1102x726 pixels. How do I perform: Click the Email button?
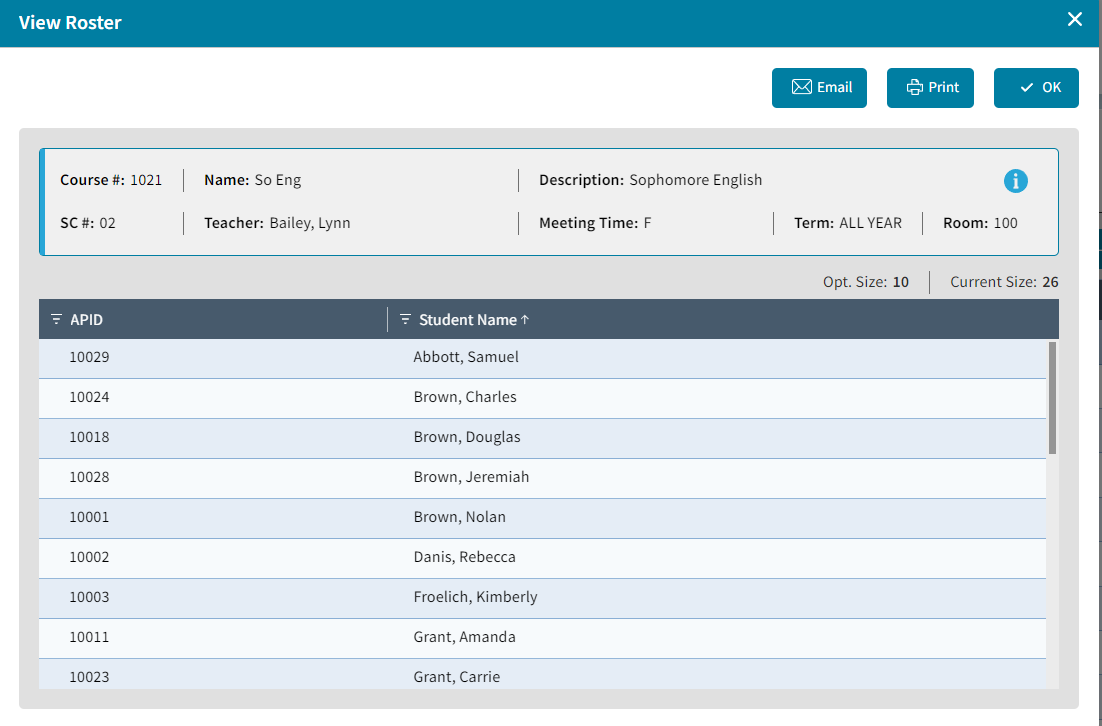click(x=819, y=88)
